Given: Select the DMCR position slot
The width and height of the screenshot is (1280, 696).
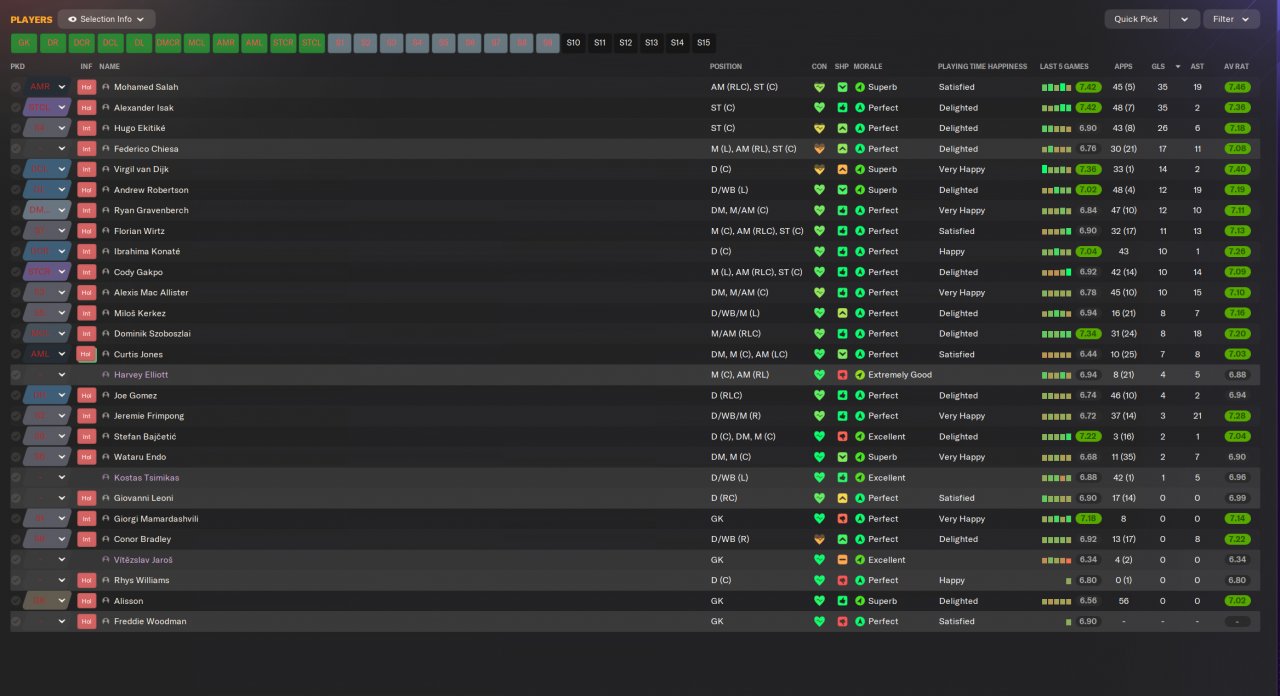Looking at the screenshot, I should pos(168,43).
